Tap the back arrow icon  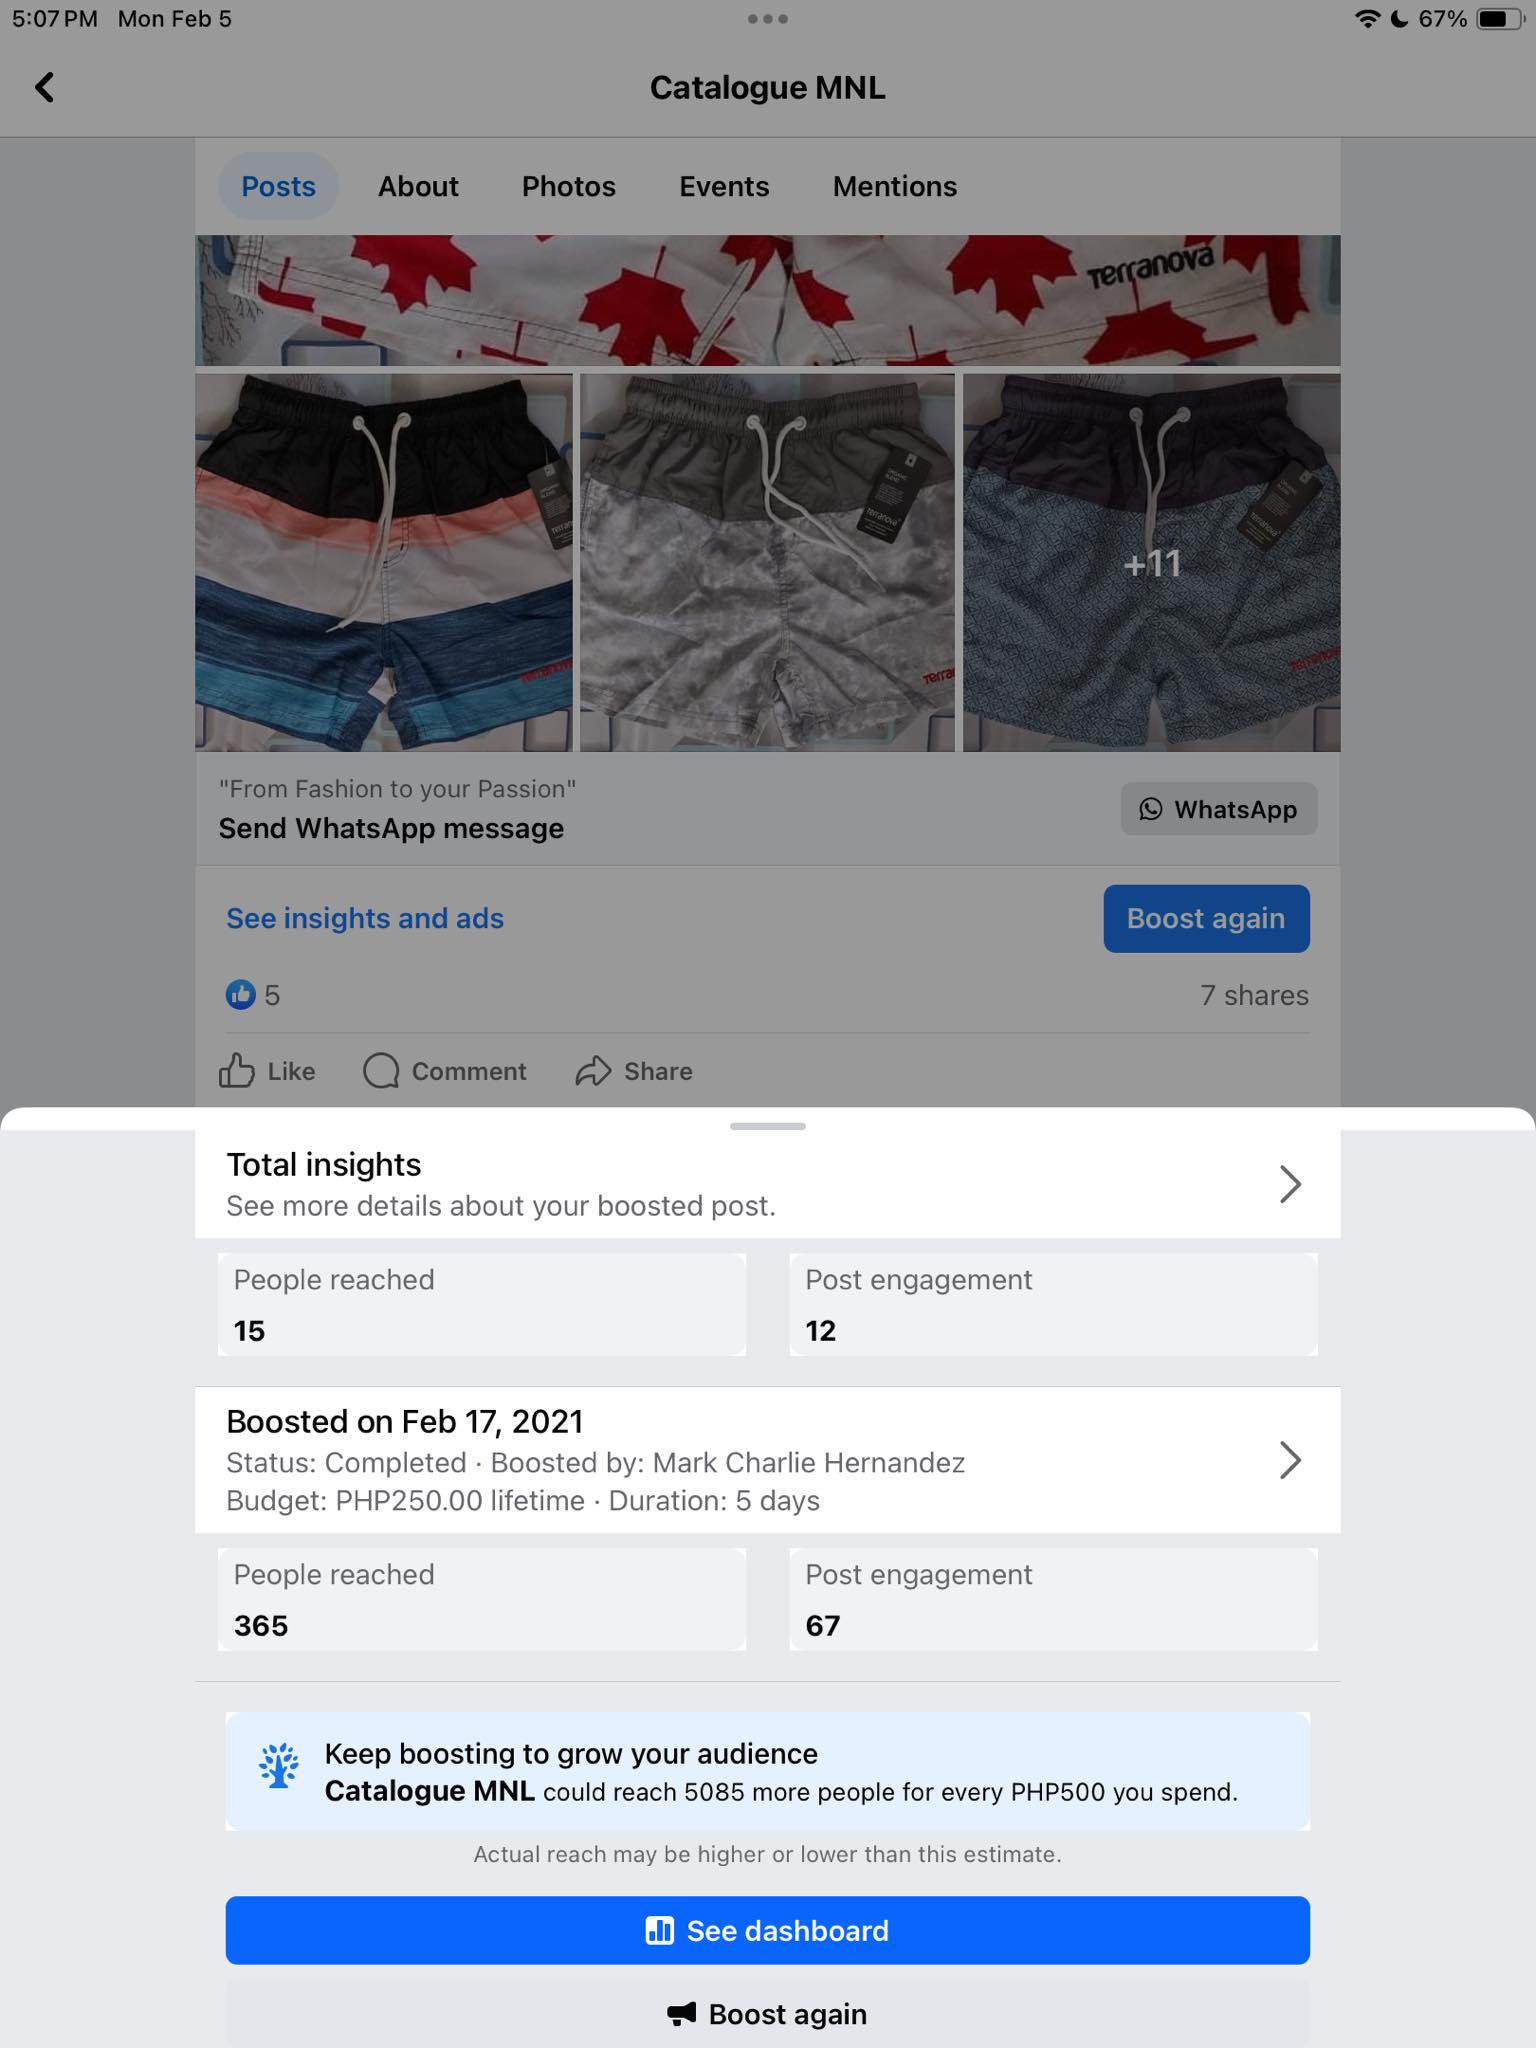[45, 88]
